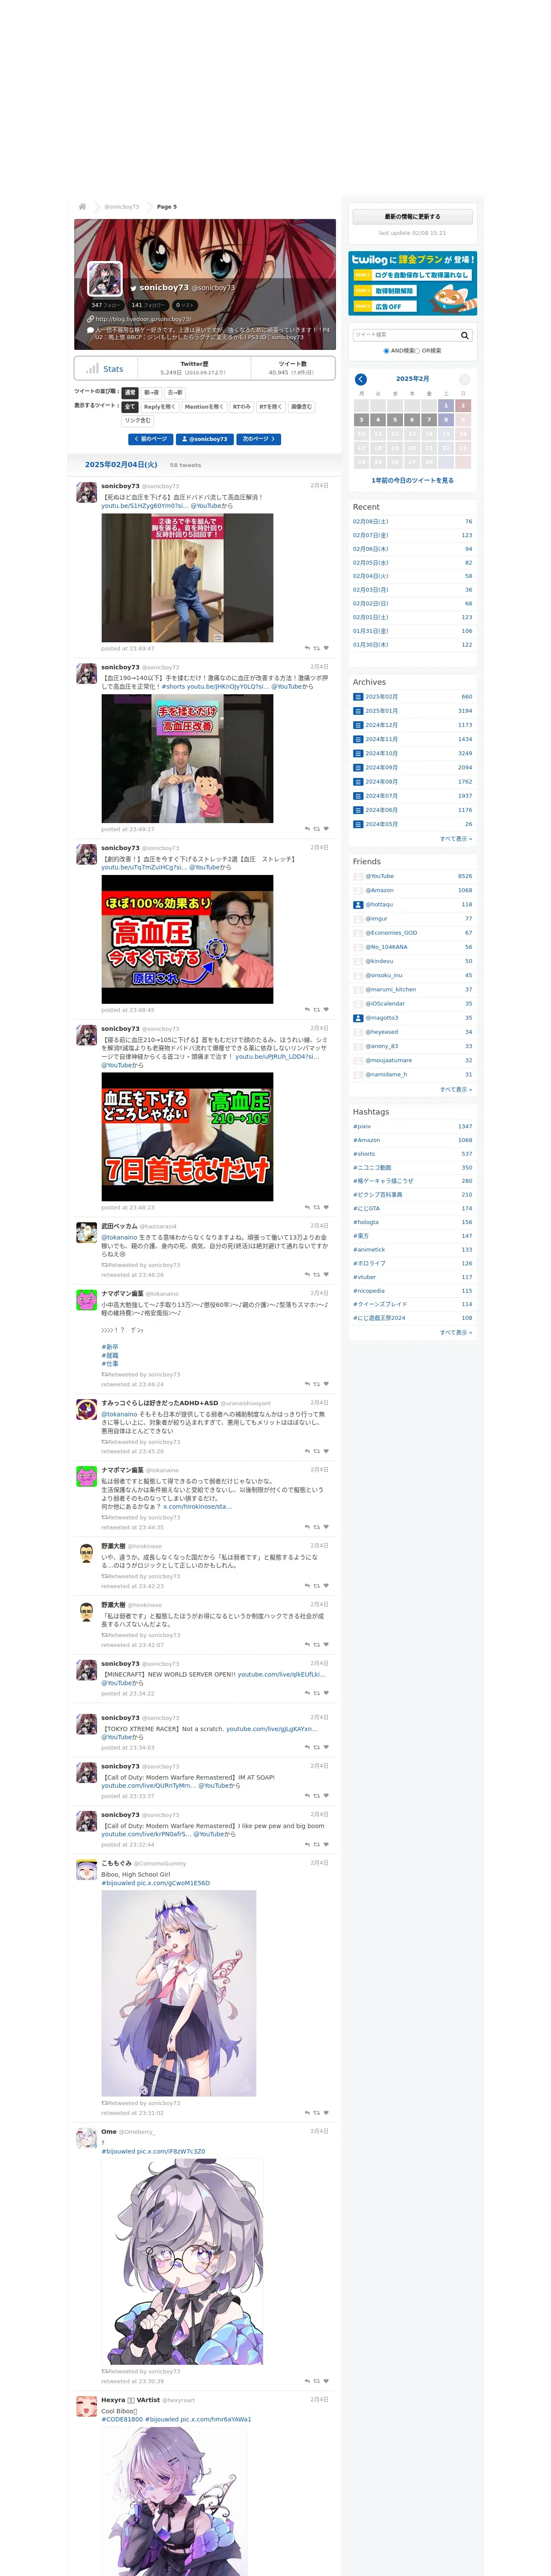Open the 141 フォロワー count
The height and width of the screenshot is (2576, 551).
[149, 305]
